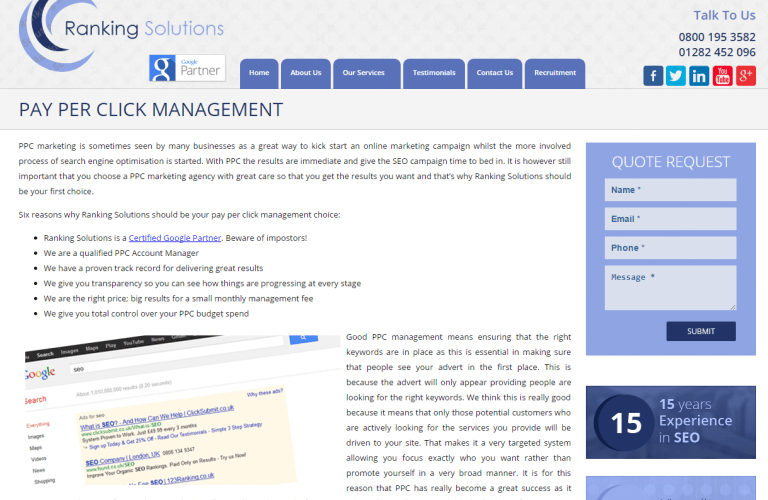Click the 01282 452 096 phone number
Screen dimensions: 768x500
(717, 52)
